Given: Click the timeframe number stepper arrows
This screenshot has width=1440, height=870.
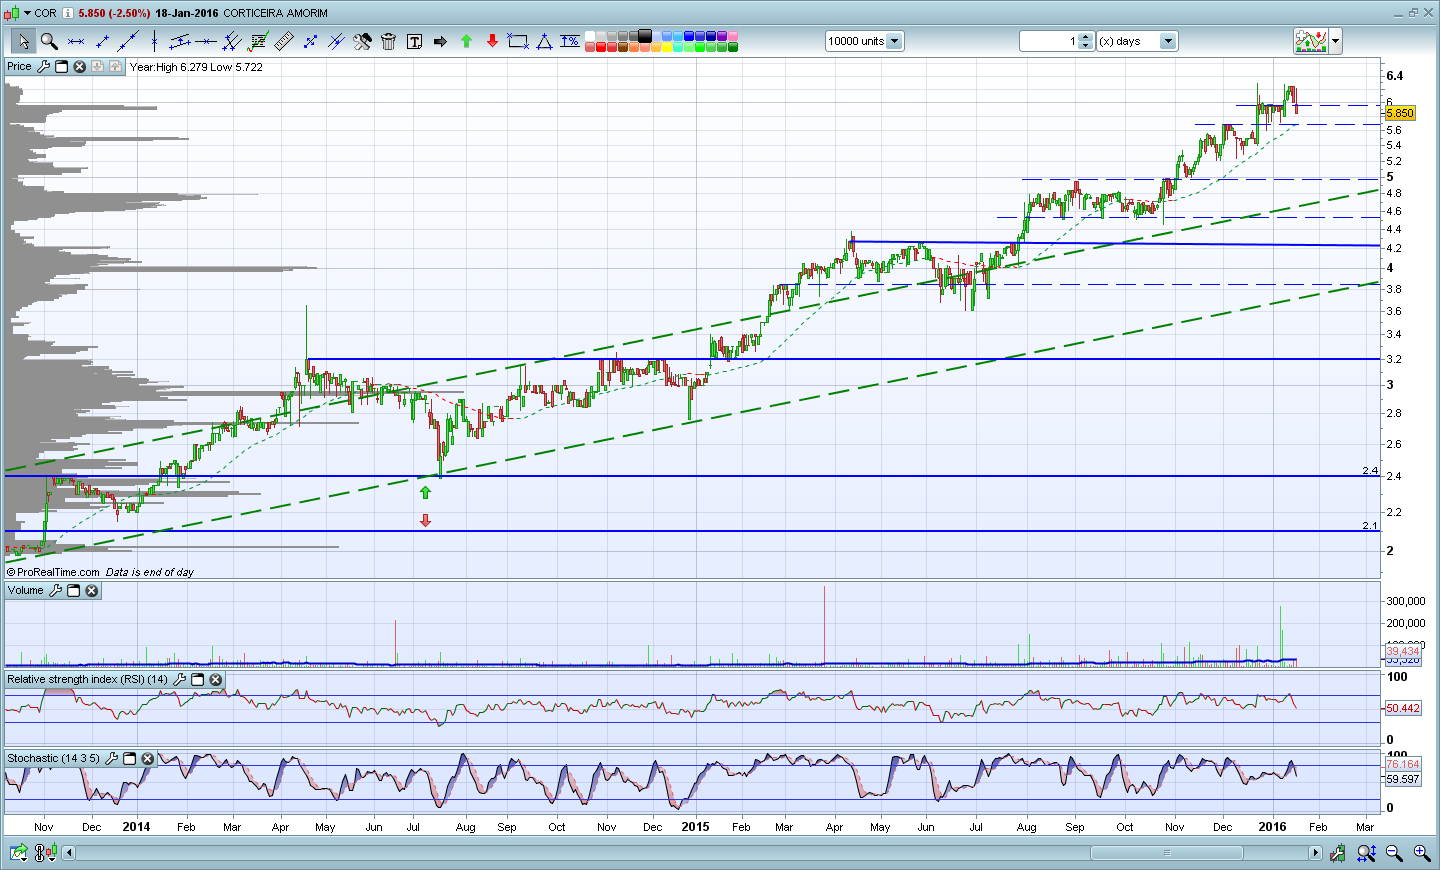Looking at the screenshot, I should point(1087,41).
